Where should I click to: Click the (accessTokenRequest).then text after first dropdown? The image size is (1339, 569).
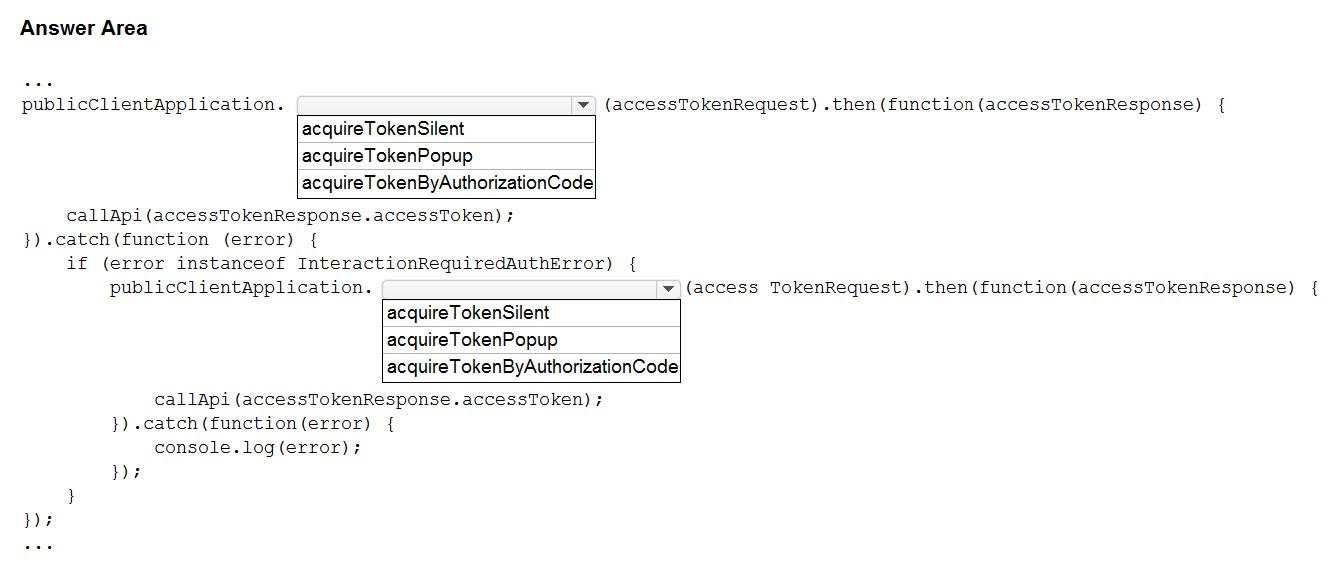[739, 104]
